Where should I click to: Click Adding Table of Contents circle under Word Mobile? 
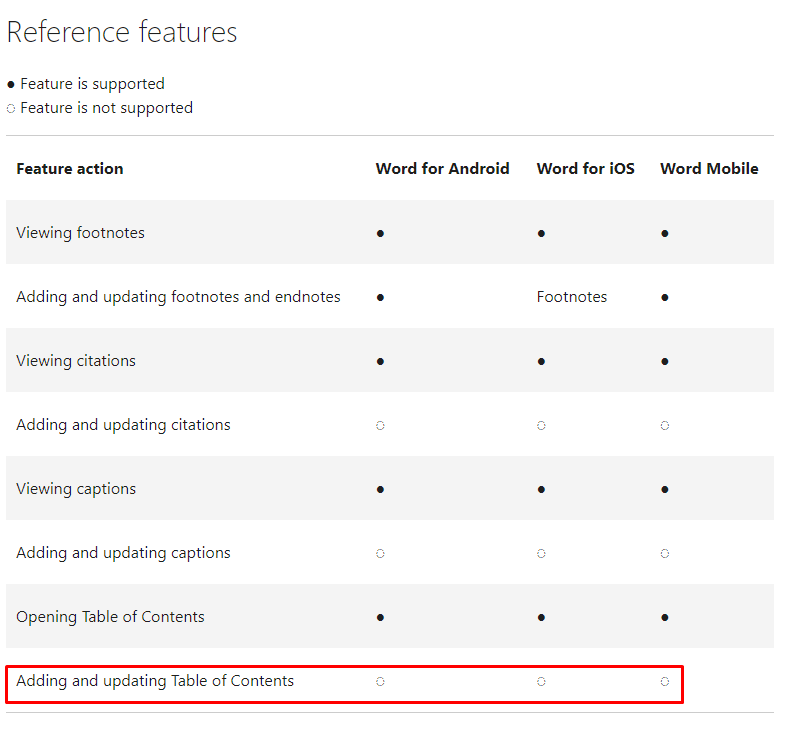coord(665,682)
